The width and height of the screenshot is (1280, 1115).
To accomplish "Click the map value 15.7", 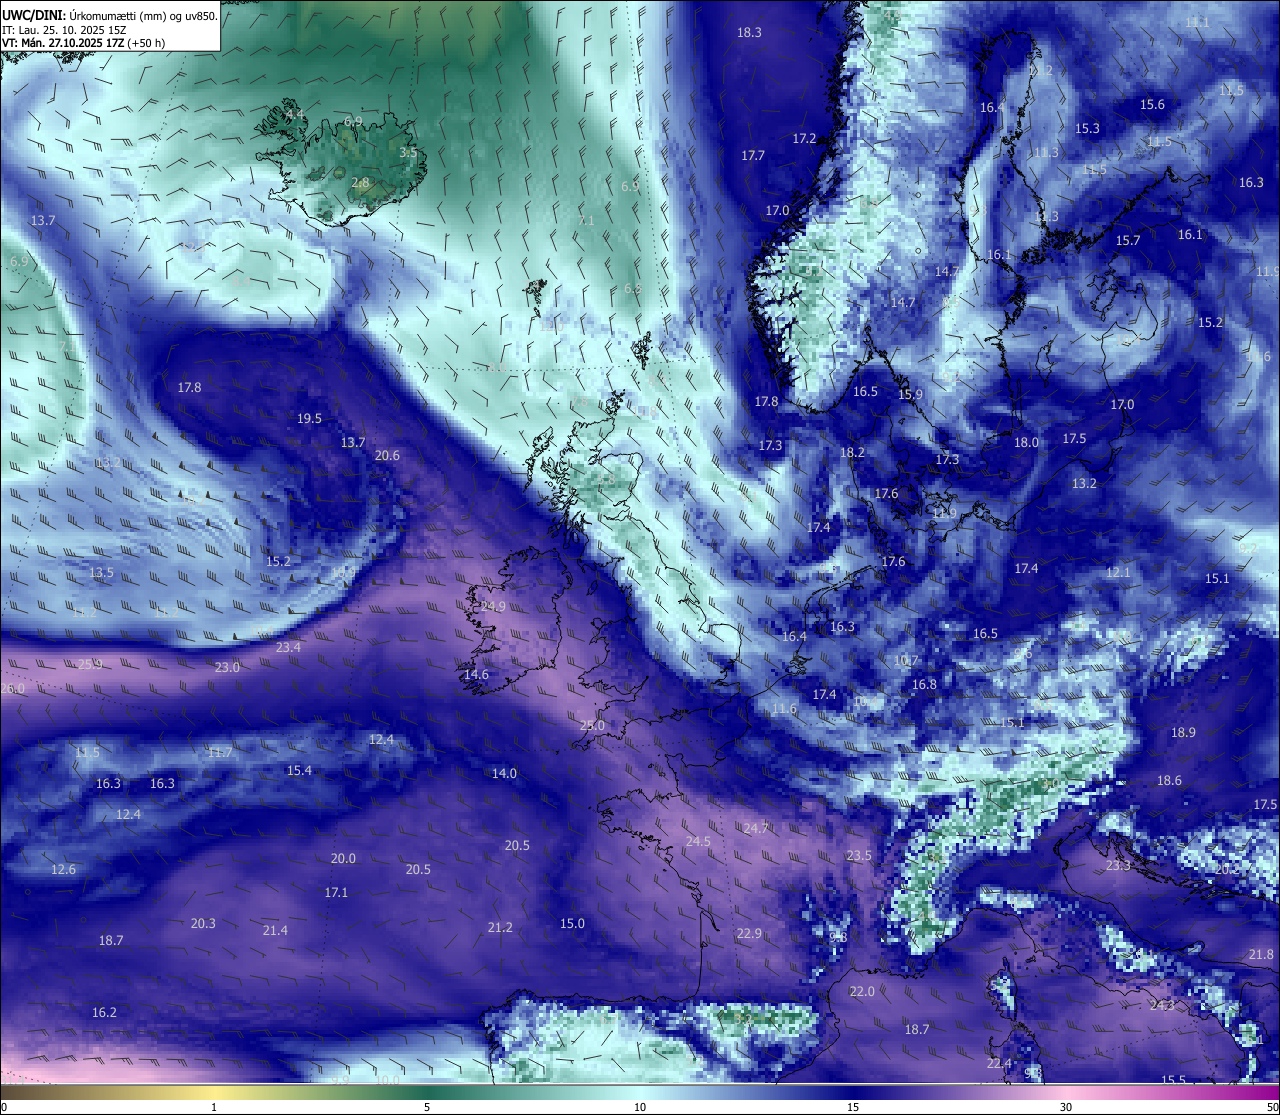I will click(x=1128, y=241).
